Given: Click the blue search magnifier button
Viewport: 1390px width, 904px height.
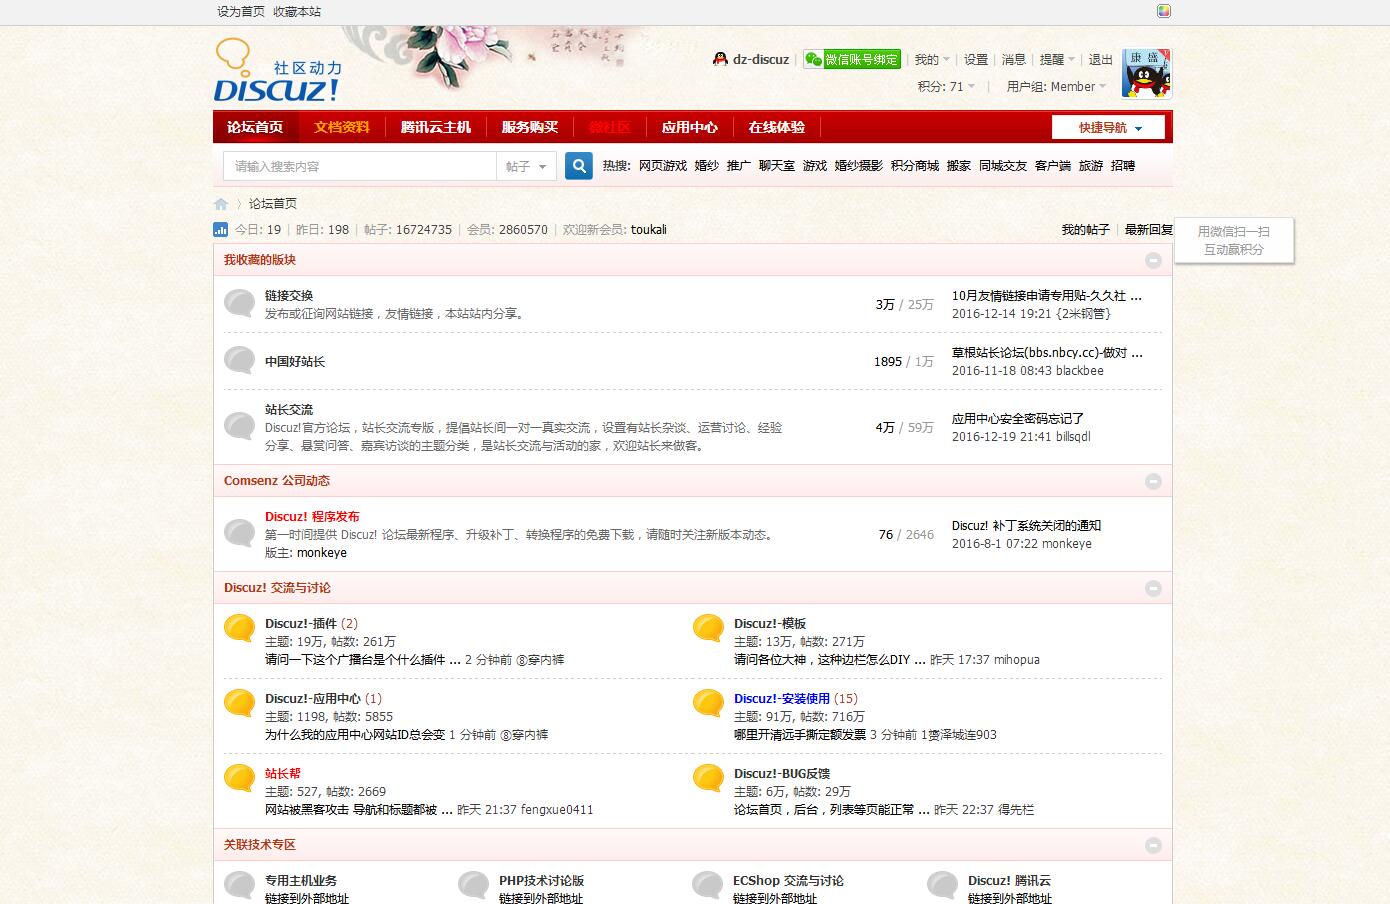Looking at the screenshot, I should (578, 166).
